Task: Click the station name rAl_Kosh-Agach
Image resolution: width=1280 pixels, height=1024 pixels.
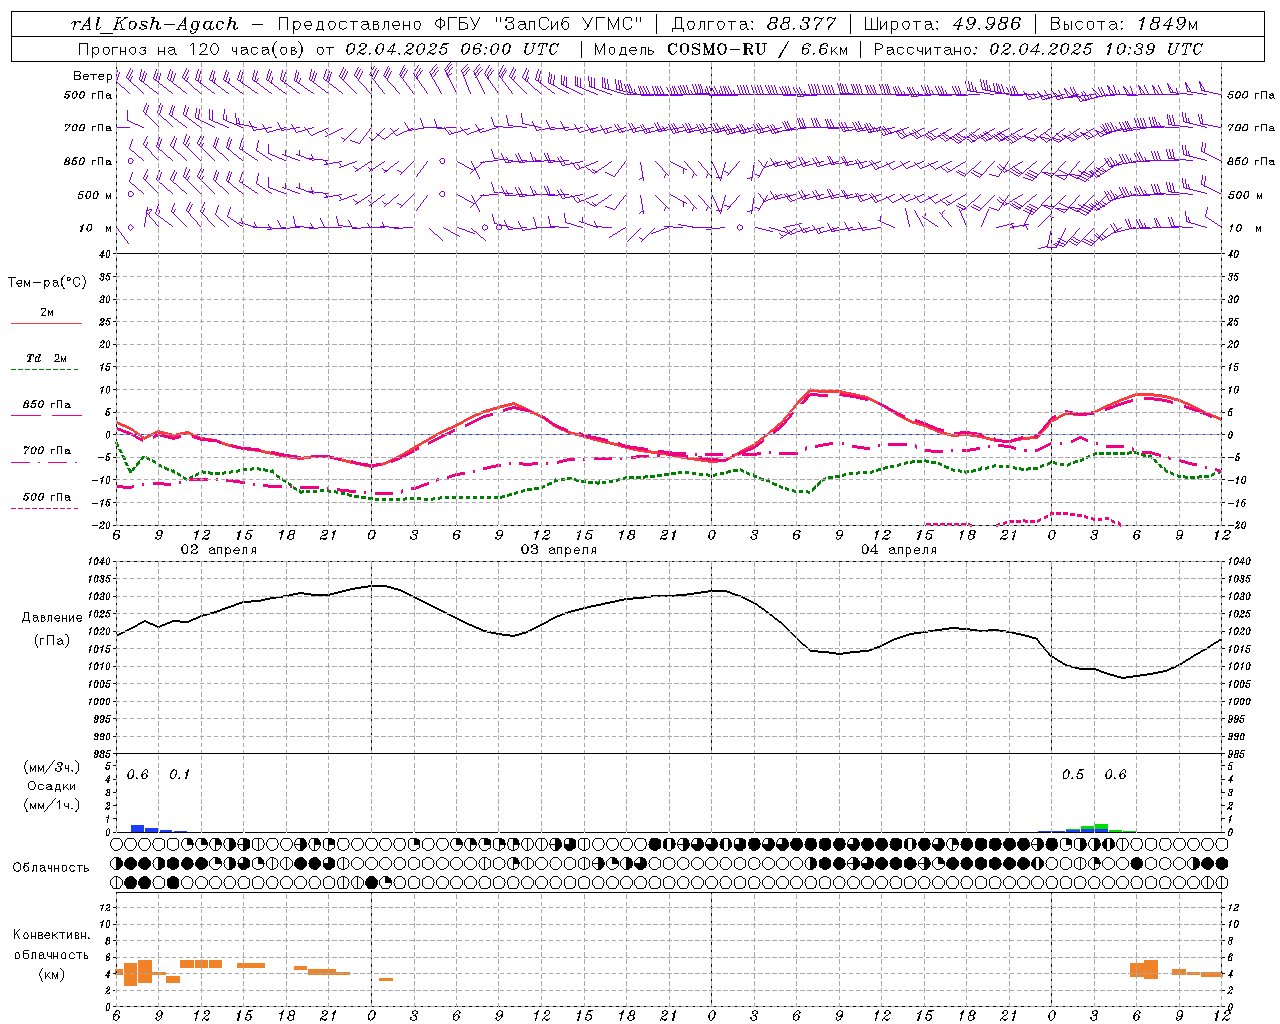Action: 155,24
